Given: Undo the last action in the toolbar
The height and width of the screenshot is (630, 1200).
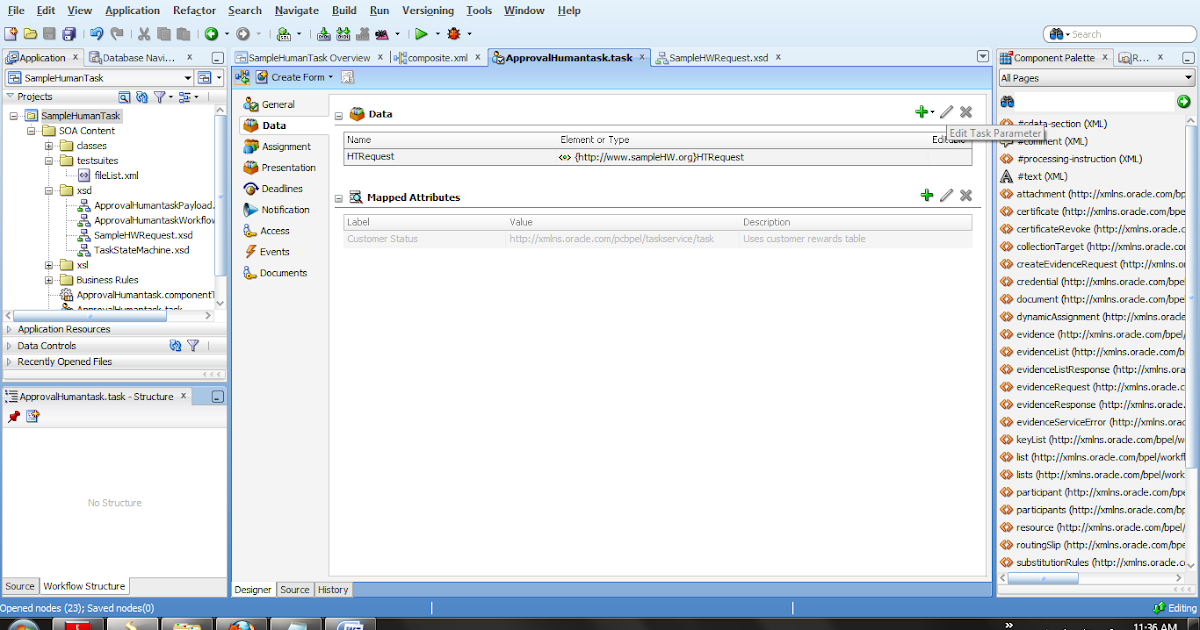Looking at the screenshot, I should pyautogui.click(x=96, y=33).
